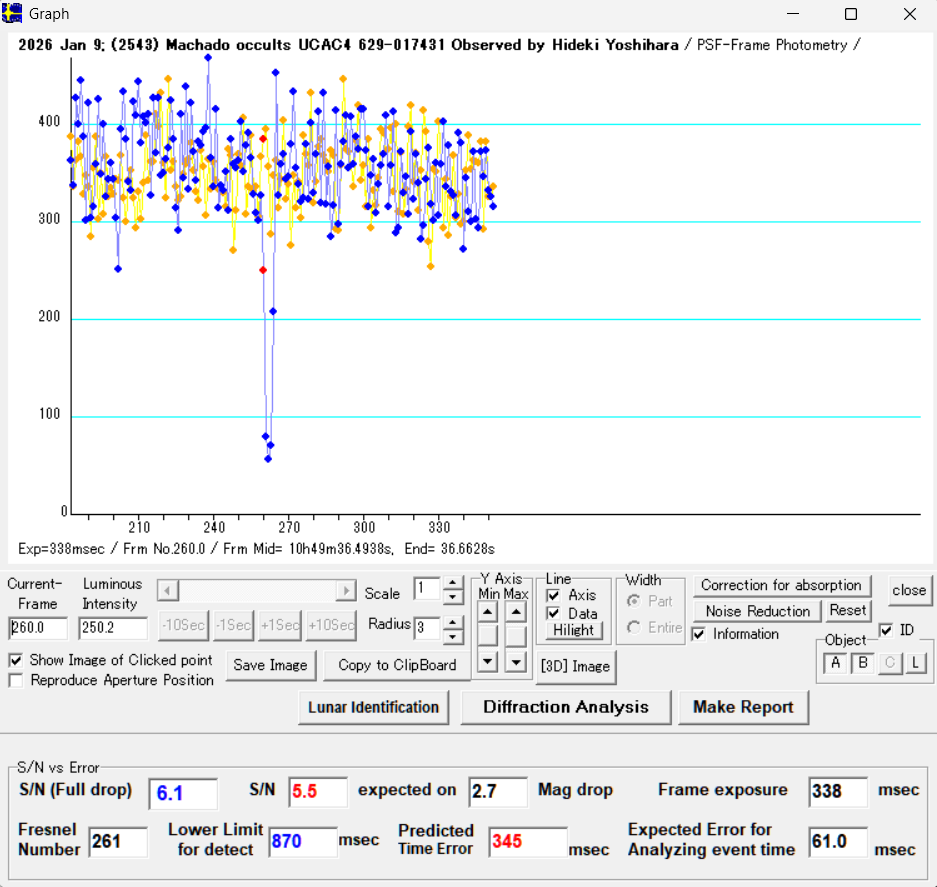937x887 pixels.
Task: Click the Lunar Identification button
Action: point(373,707)
